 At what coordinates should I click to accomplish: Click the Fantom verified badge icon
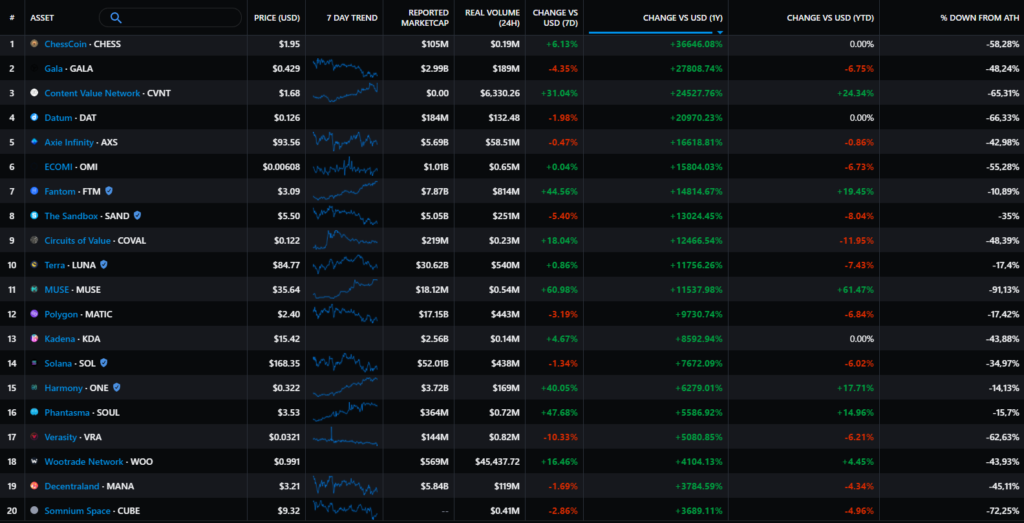(109, 191)
